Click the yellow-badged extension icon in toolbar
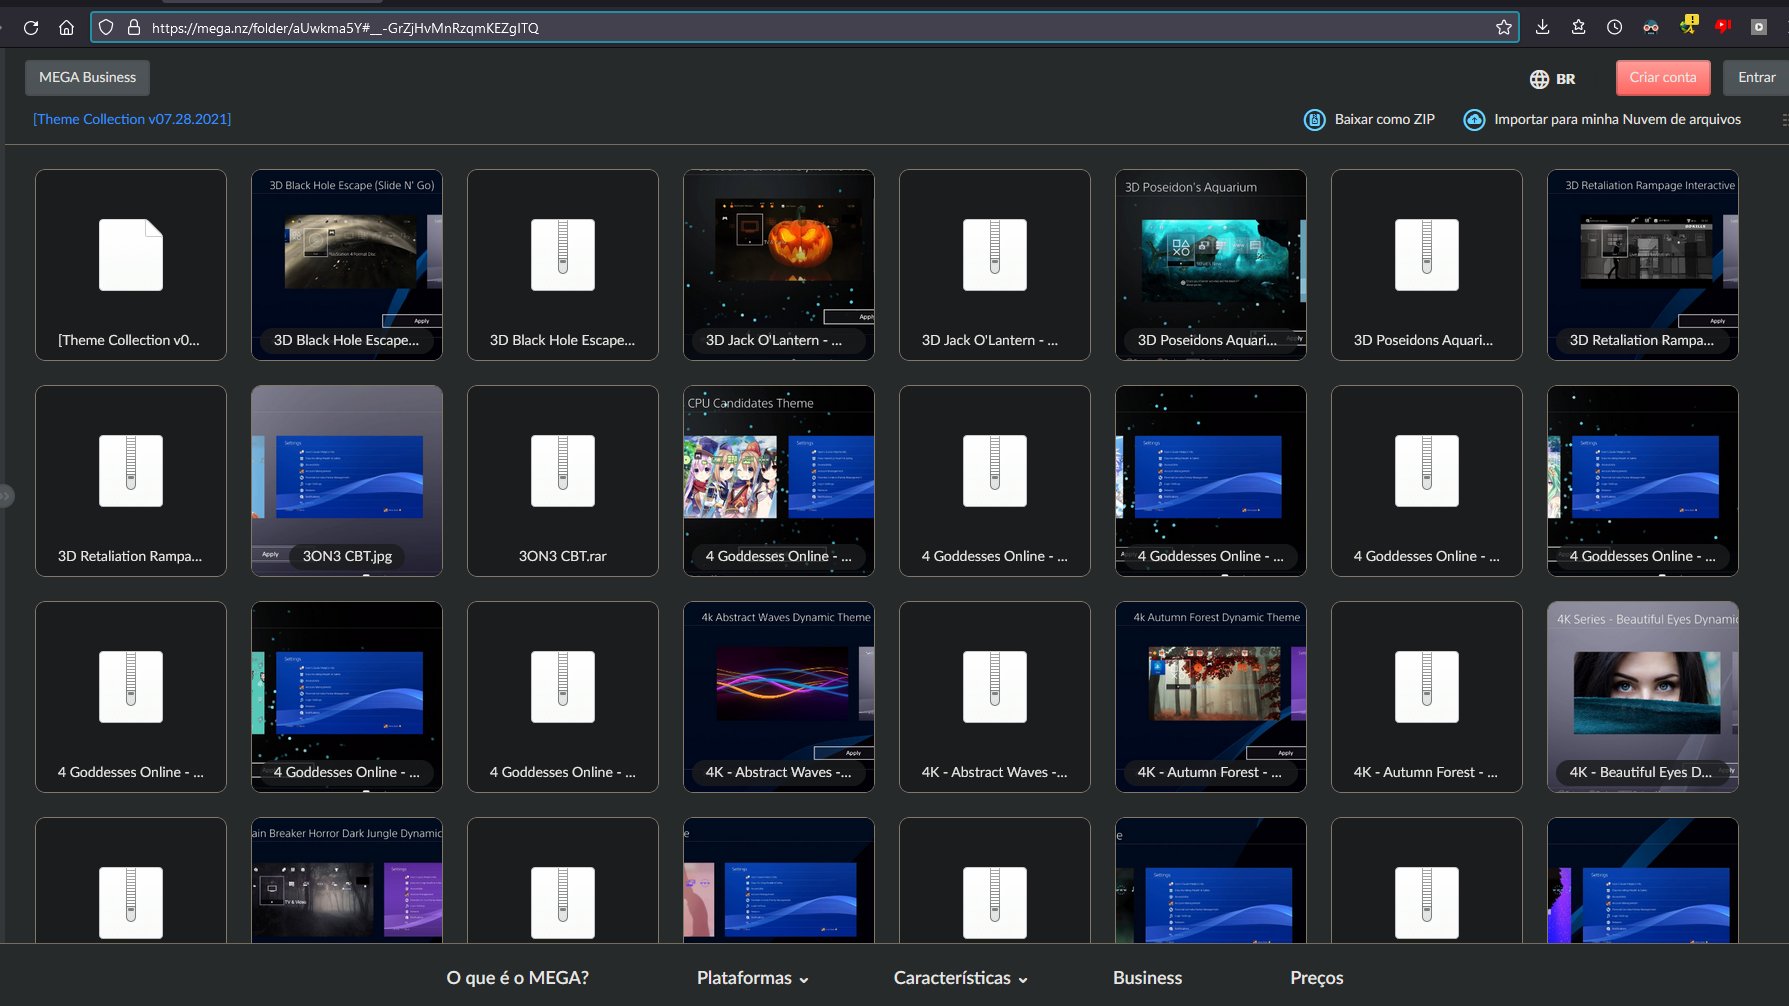1789x1006 pixels. click(1688, 26)
